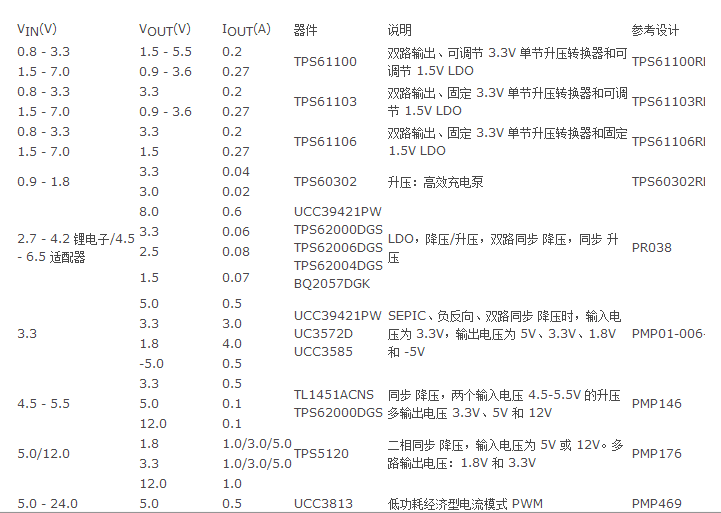The height and width of the screenshot is (513, 721).
Task: Click the TPS62004DGS device name
Action: pyautogui.click(x=338, y=266)
